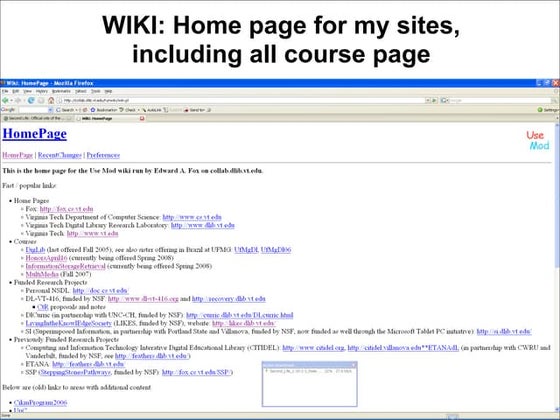Open the CtR proposals and notes link
The width and height of the screenshot is (560, 420).
(42, 307)
